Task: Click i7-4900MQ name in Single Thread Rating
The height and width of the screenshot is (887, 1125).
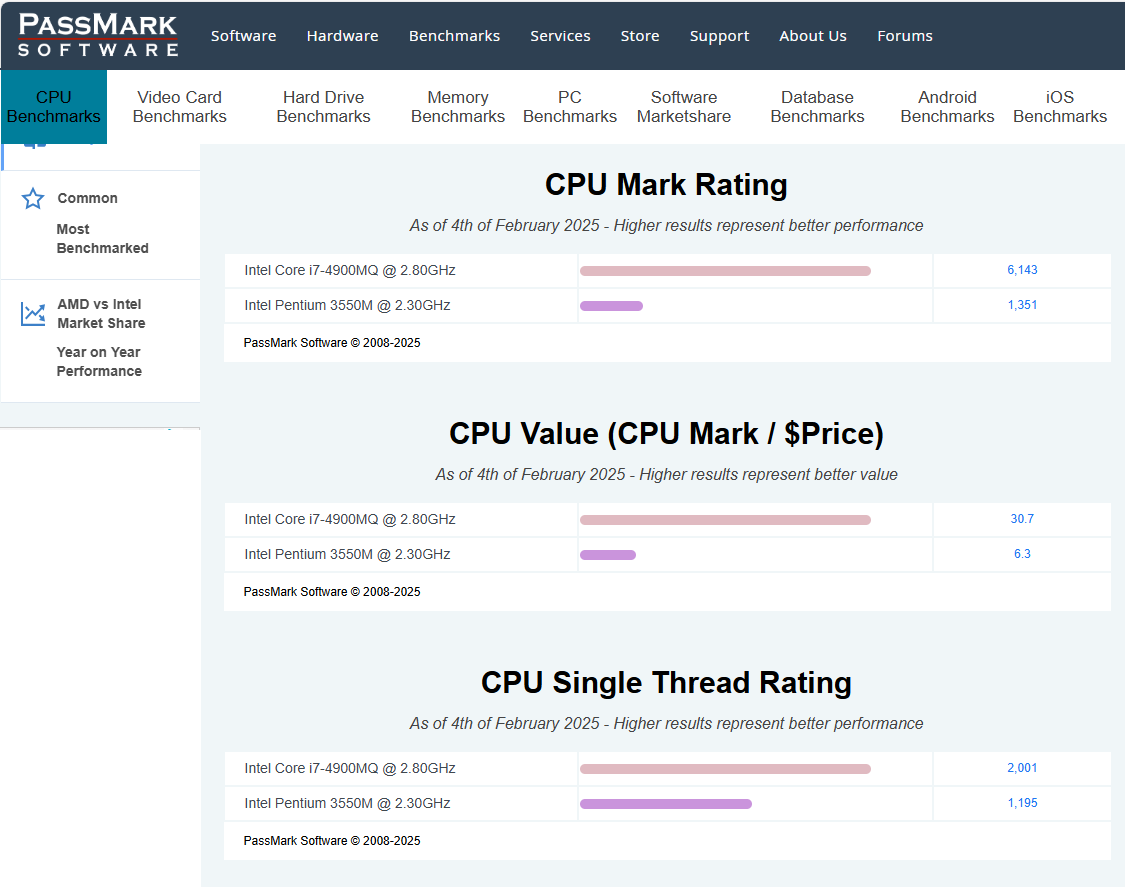Action: pyautogui.click(x=350, y=769)
